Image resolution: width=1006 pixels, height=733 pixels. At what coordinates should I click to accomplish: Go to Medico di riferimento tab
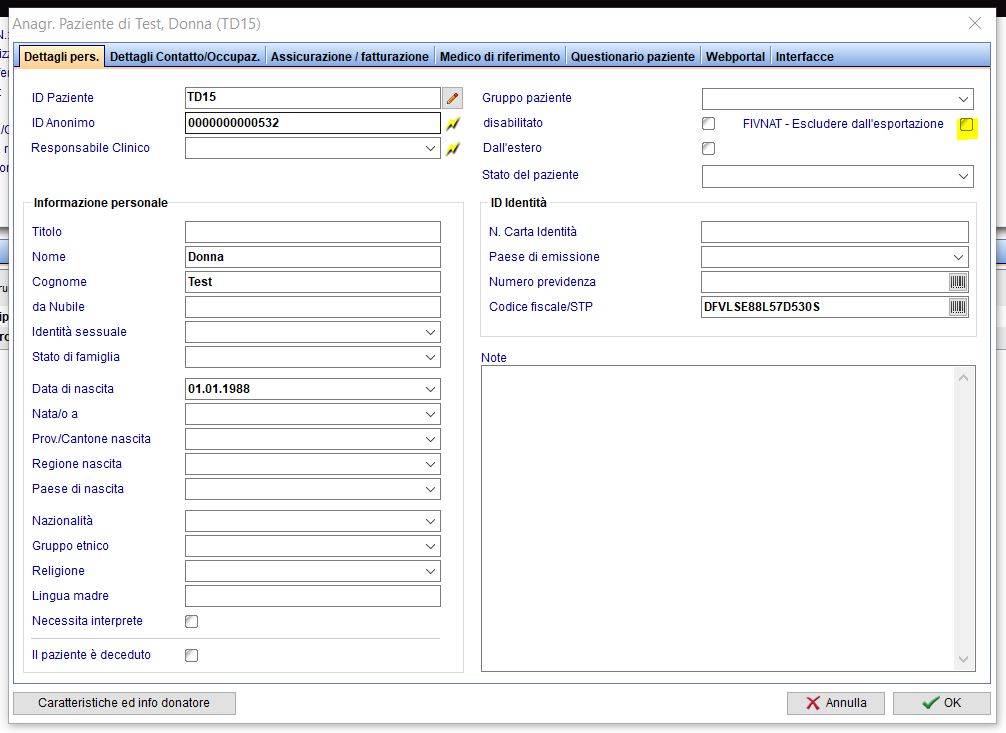[500, 56]
